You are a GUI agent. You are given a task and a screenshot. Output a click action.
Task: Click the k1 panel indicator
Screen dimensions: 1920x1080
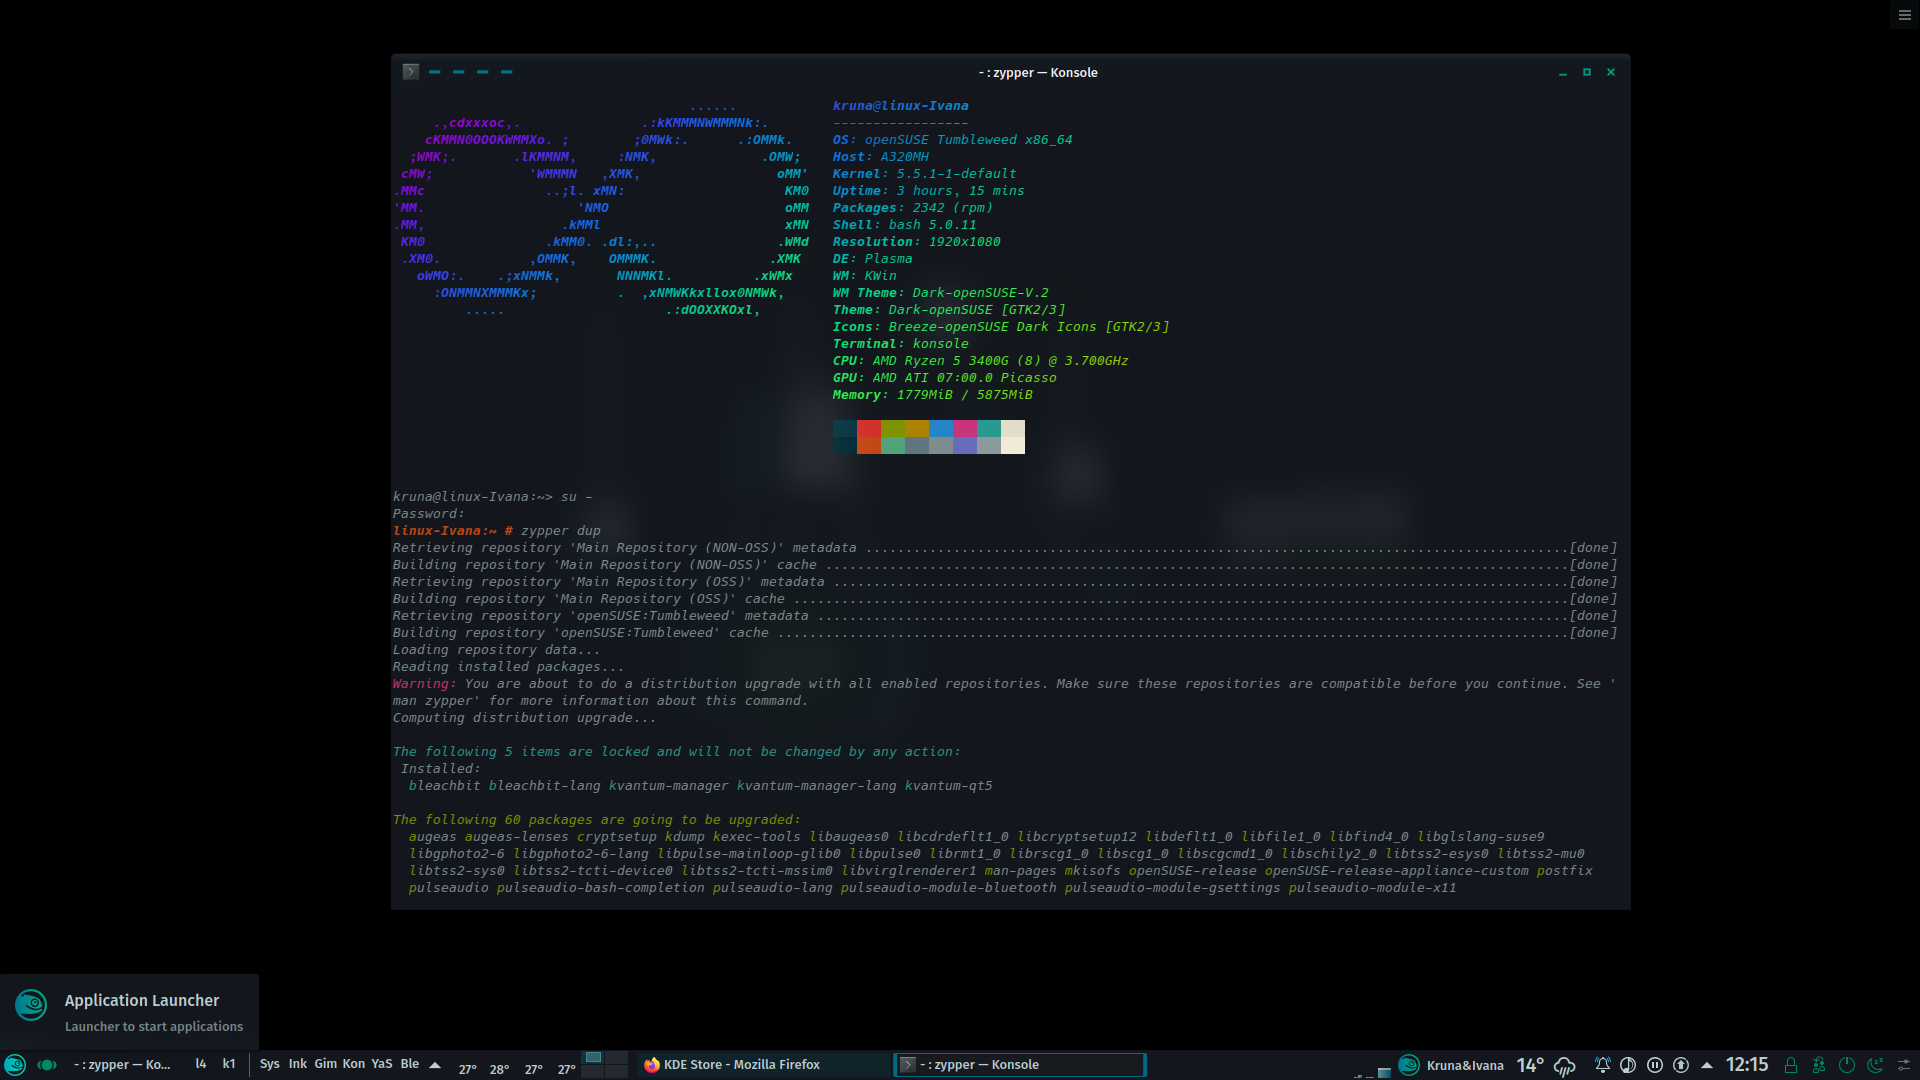[229, 1064]
